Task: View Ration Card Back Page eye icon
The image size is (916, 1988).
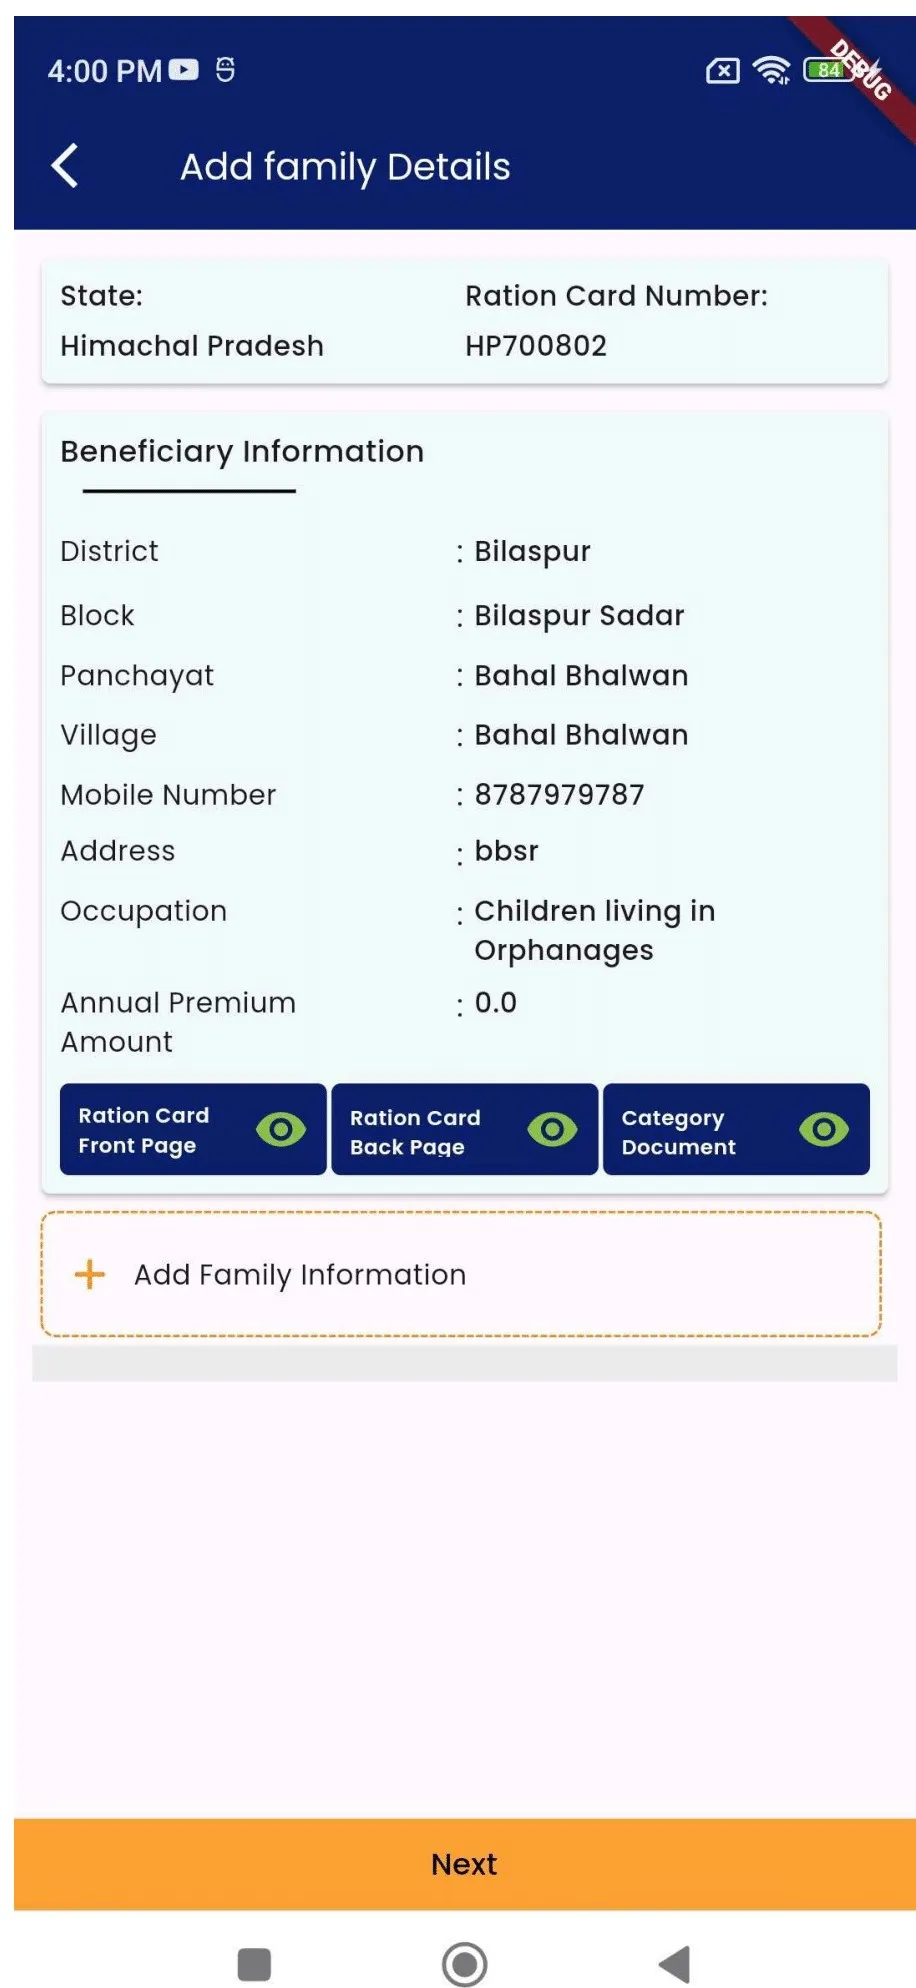Action: (x=552, y=1129)
